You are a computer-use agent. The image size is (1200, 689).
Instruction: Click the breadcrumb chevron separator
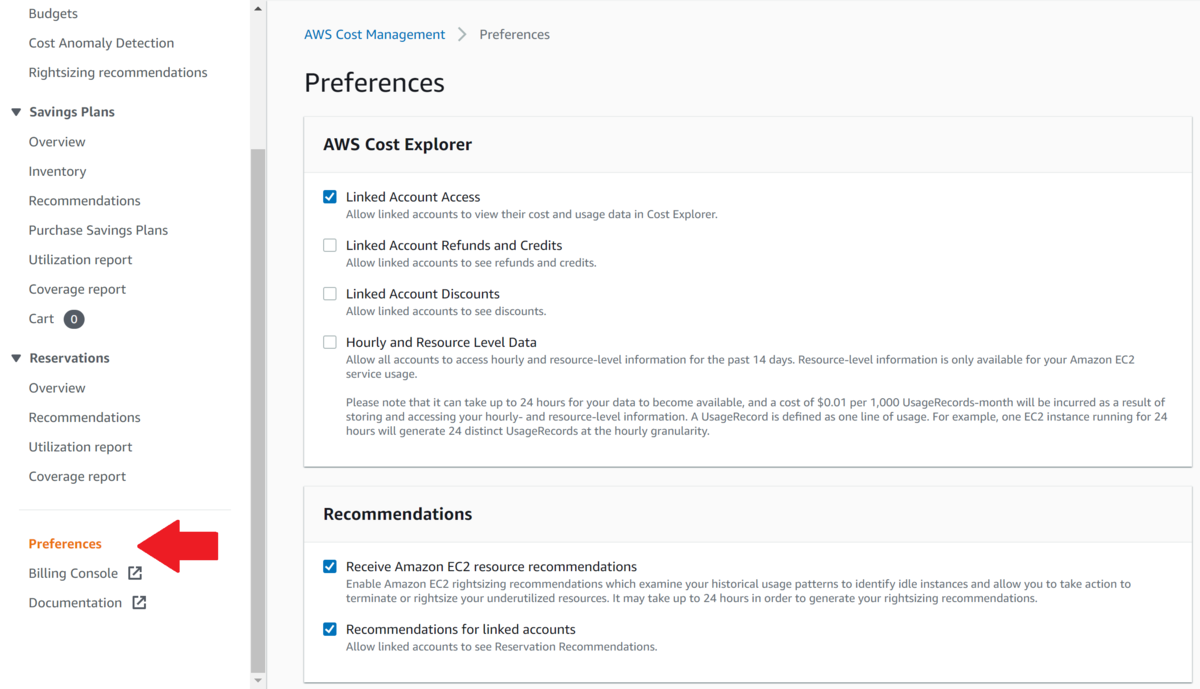(x=462, y=34)
